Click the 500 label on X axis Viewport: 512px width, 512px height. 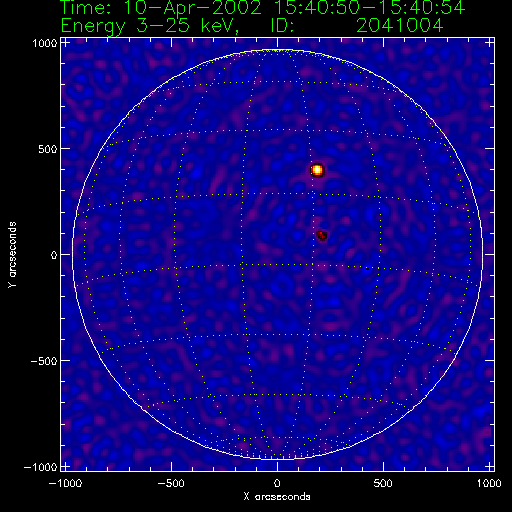[383, 483]
